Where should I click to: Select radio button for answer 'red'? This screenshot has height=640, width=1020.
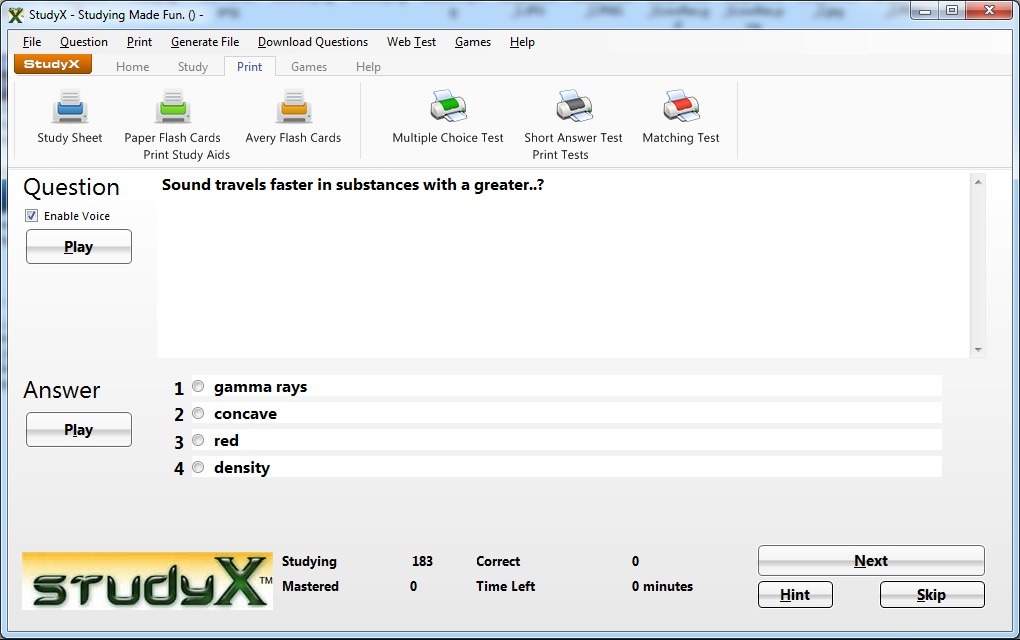pyautogui.click(x=198, y=440)
